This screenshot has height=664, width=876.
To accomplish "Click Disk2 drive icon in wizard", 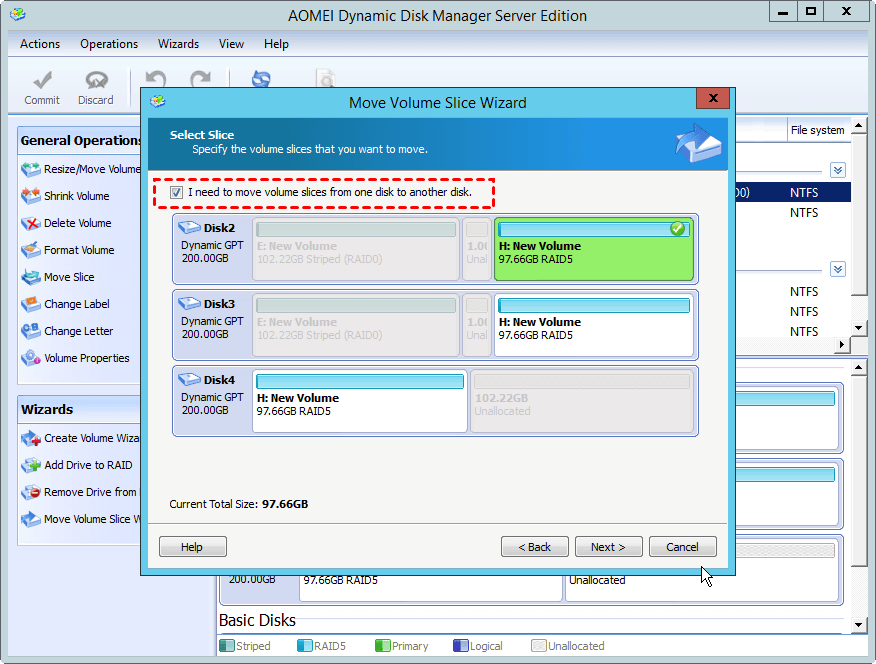I will [189, 227].
